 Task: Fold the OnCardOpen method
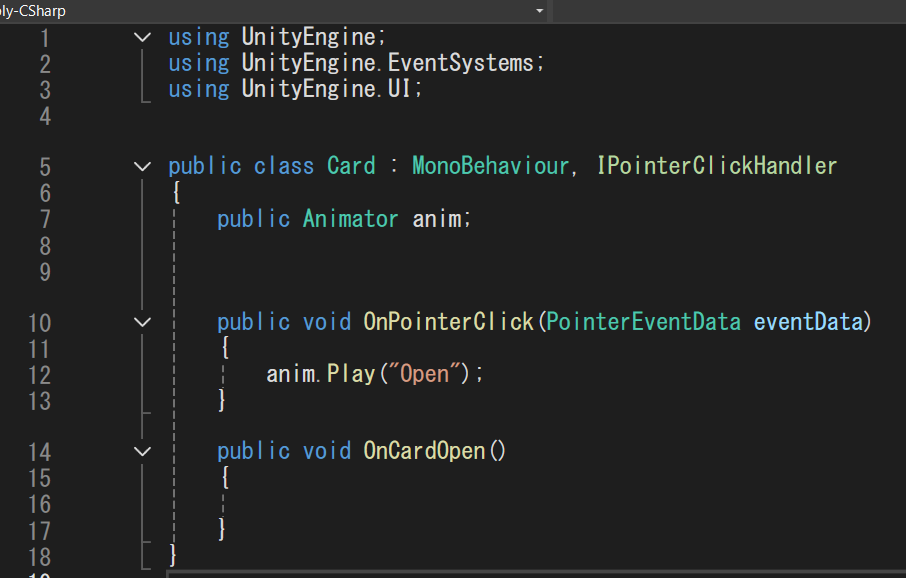point(143,451)
